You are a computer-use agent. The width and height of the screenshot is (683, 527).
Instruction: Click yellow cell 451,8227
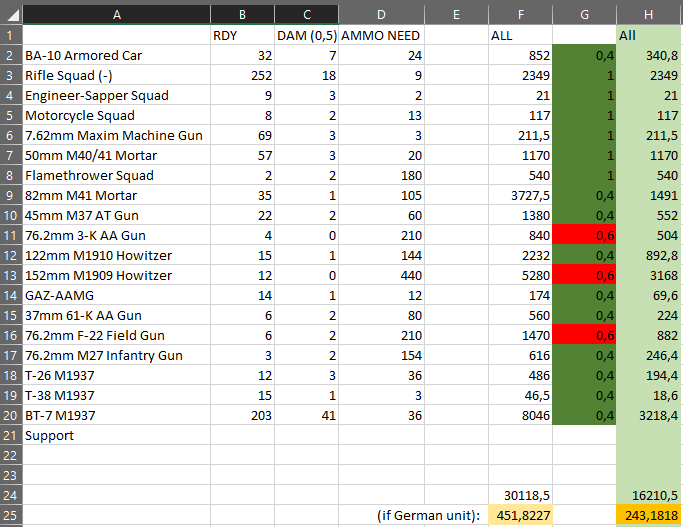(521, 515)
